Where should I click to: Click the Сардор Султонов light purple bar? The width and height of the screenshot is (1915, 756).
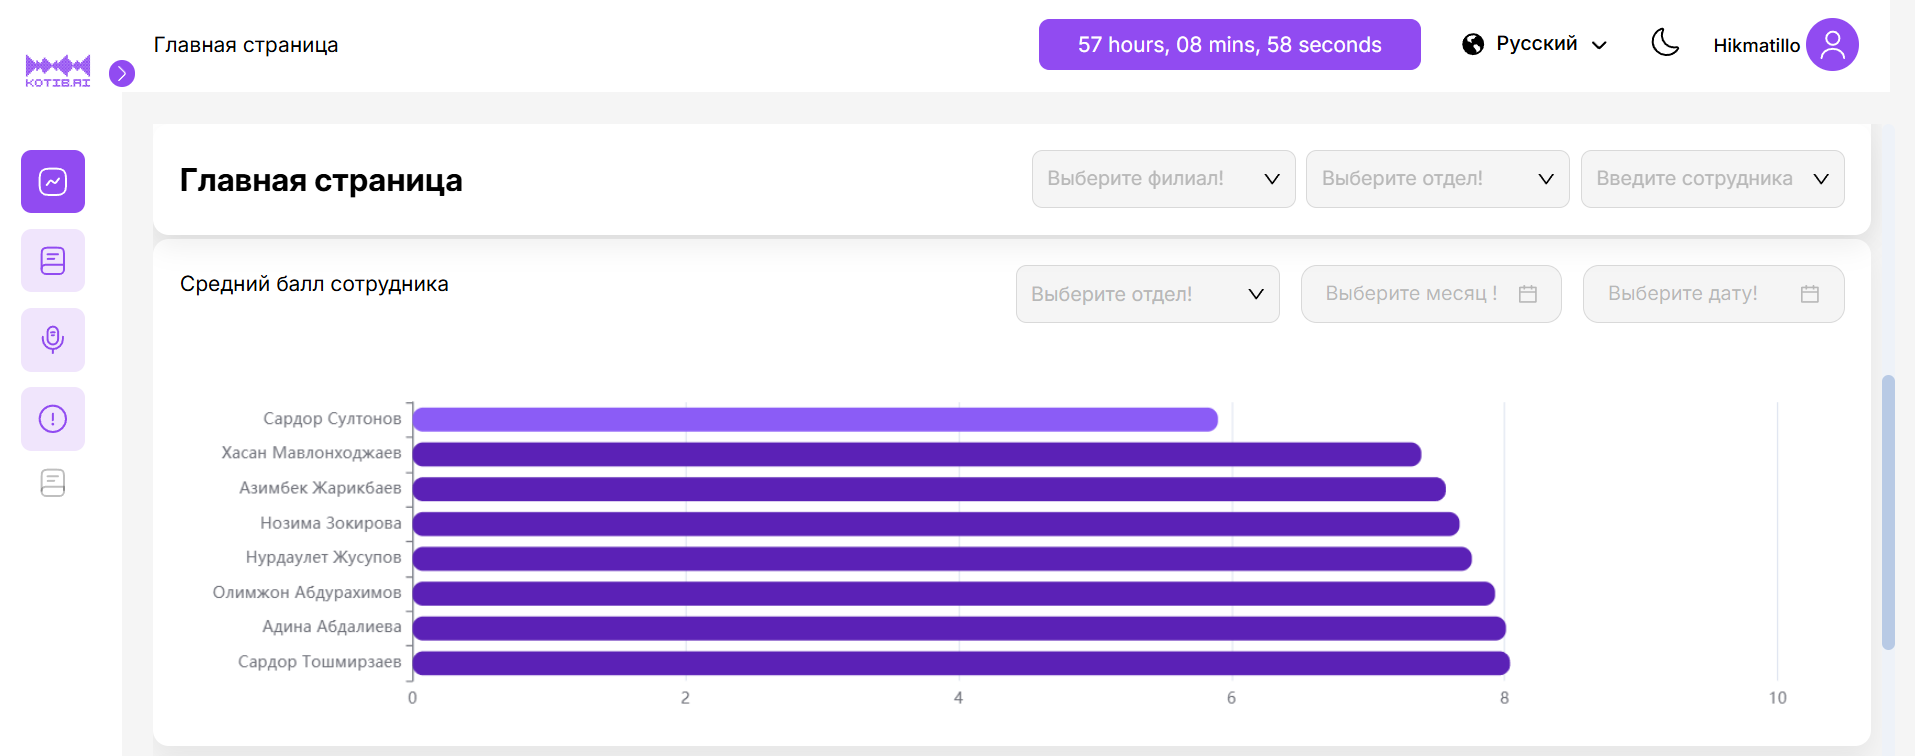(815, 420)
